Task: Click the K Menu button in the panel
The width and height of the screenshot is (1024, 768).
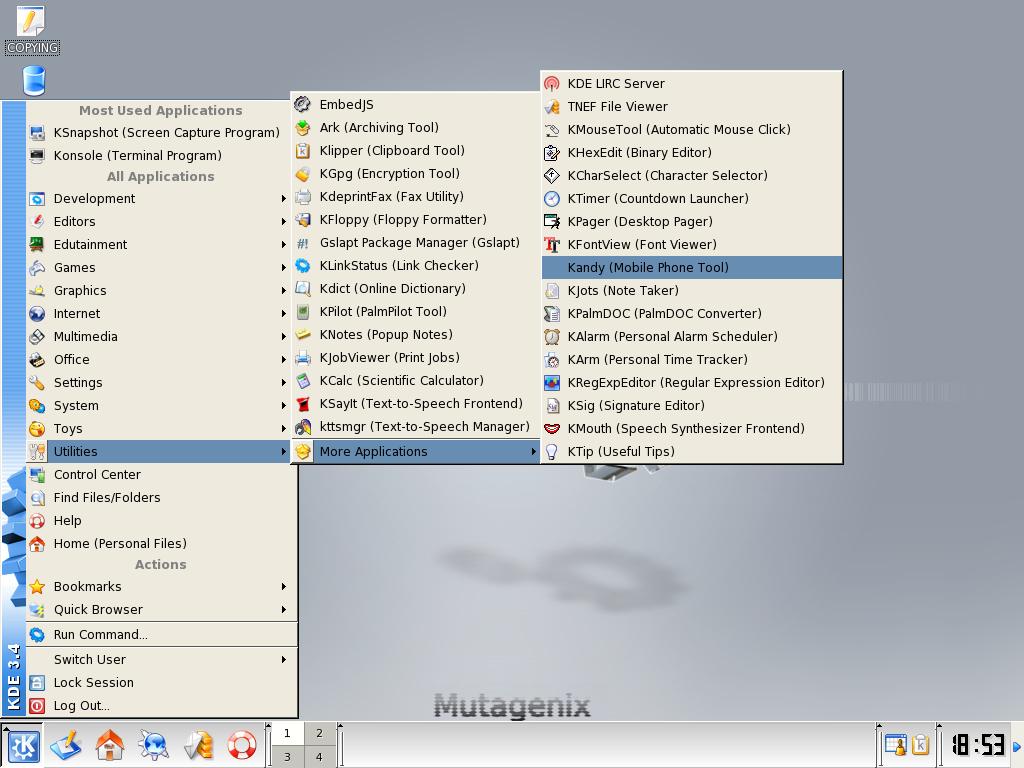Action: 23,745
